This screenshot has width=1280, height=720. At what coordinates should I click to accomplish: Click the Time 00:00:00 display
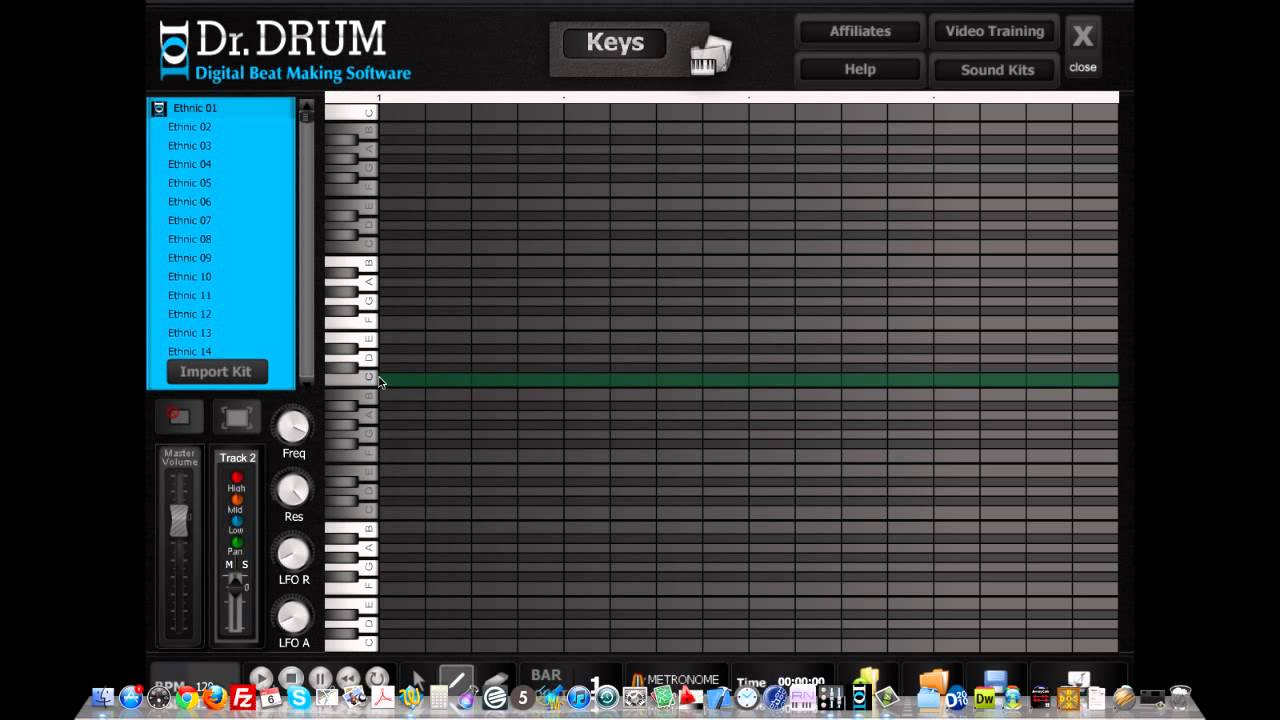pos(780,681)
